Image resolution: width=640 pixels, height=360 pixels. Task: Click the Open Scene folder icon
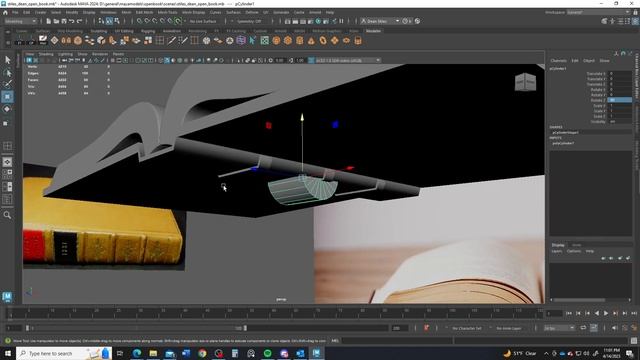tap(56, 21)
